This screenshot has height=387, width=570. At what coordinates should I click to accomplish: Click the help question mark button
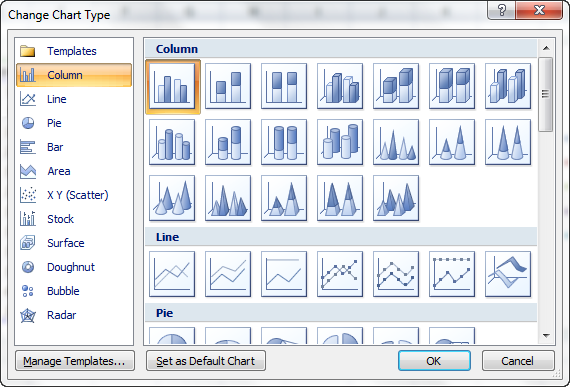(x=501, y=10)
